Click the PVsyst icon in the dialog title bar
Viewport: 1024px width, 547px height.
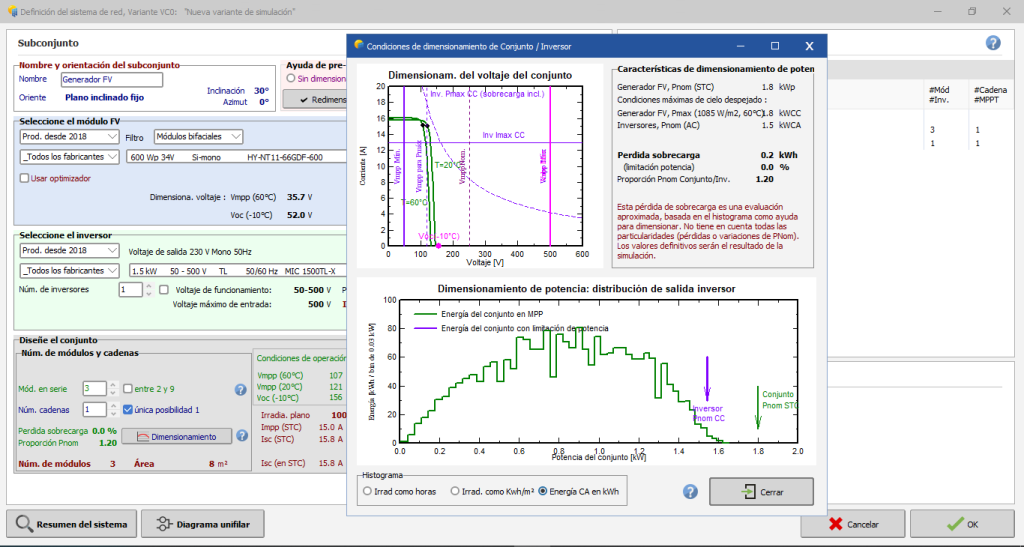click(358, 46)
